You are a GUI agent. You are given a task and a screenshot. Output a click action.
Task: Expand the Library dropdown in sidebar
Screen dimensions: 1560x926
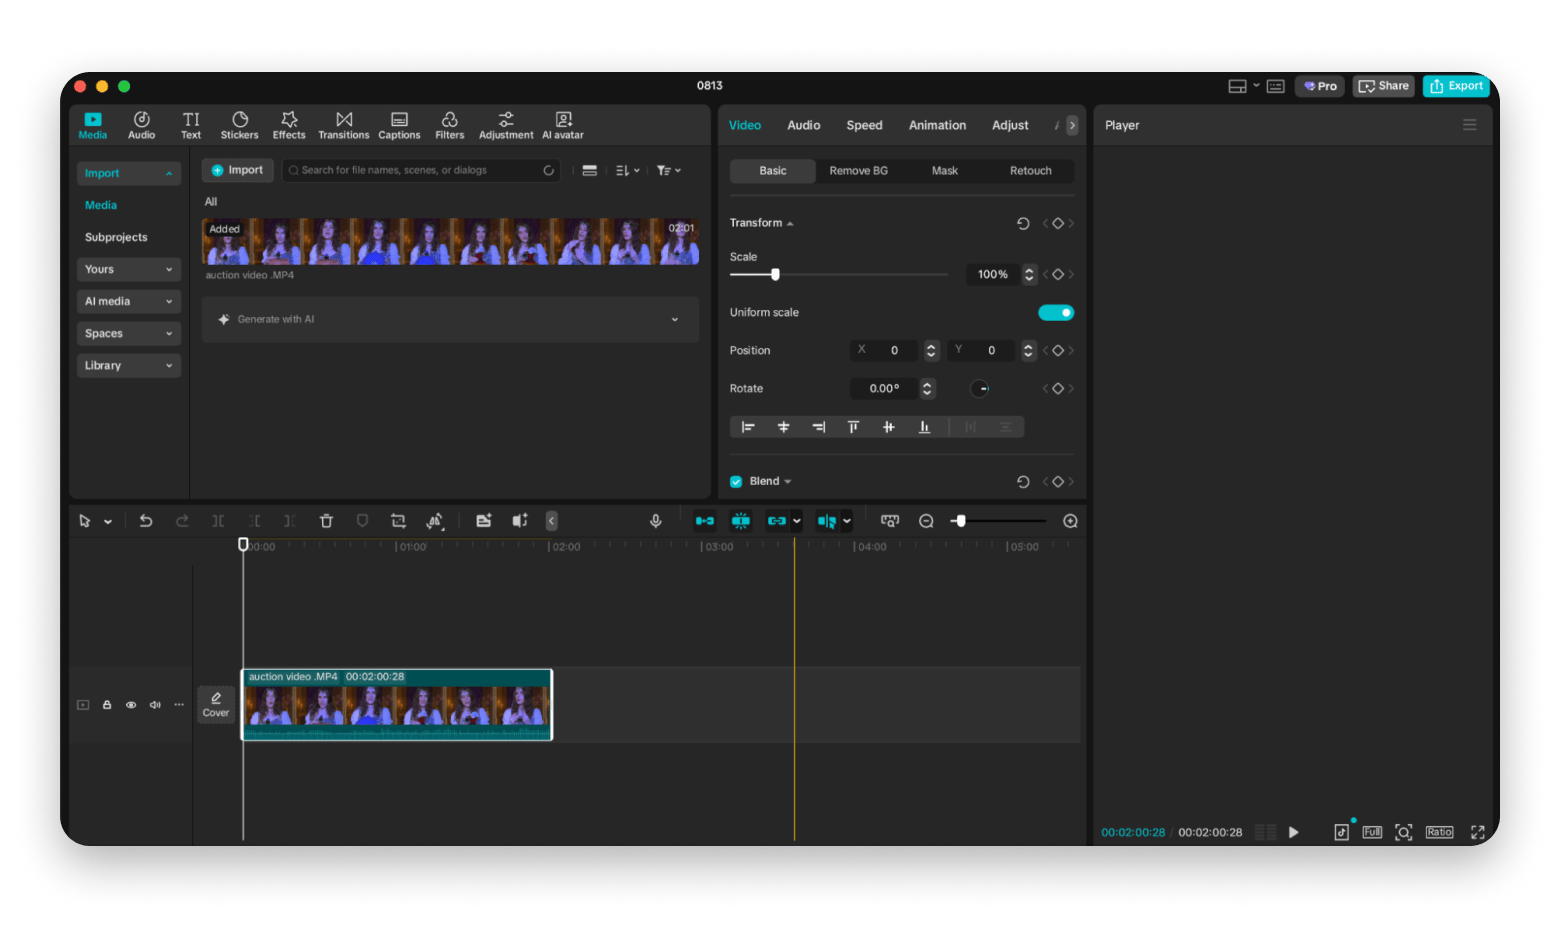coord(128,366)
